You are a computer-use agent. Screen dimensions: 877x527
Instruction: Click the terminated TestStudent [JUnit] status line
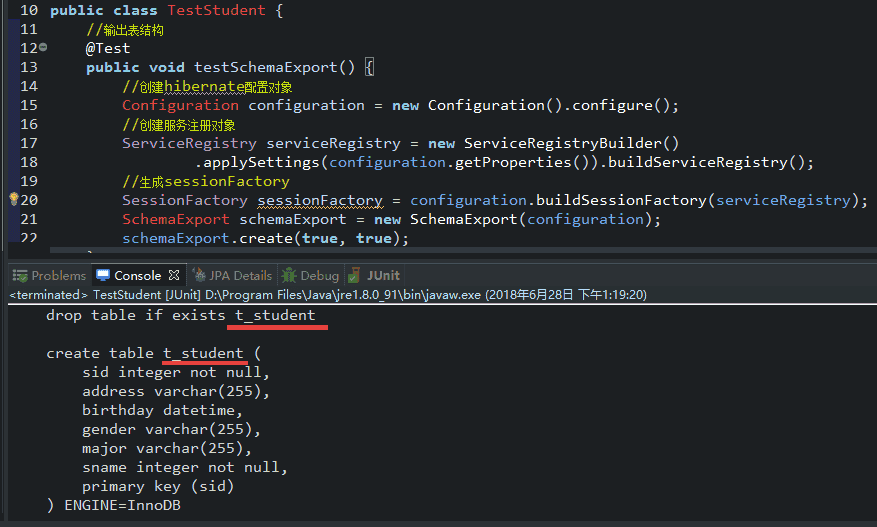pyautogui.click(x=328, y=295)
